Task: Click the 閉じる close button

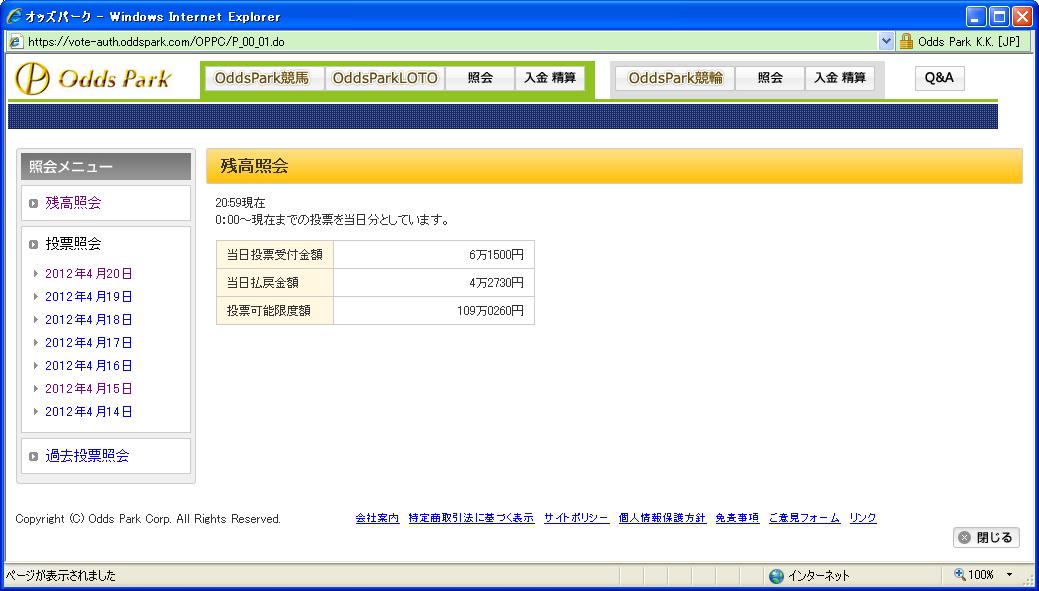Action: coord(986,537)
